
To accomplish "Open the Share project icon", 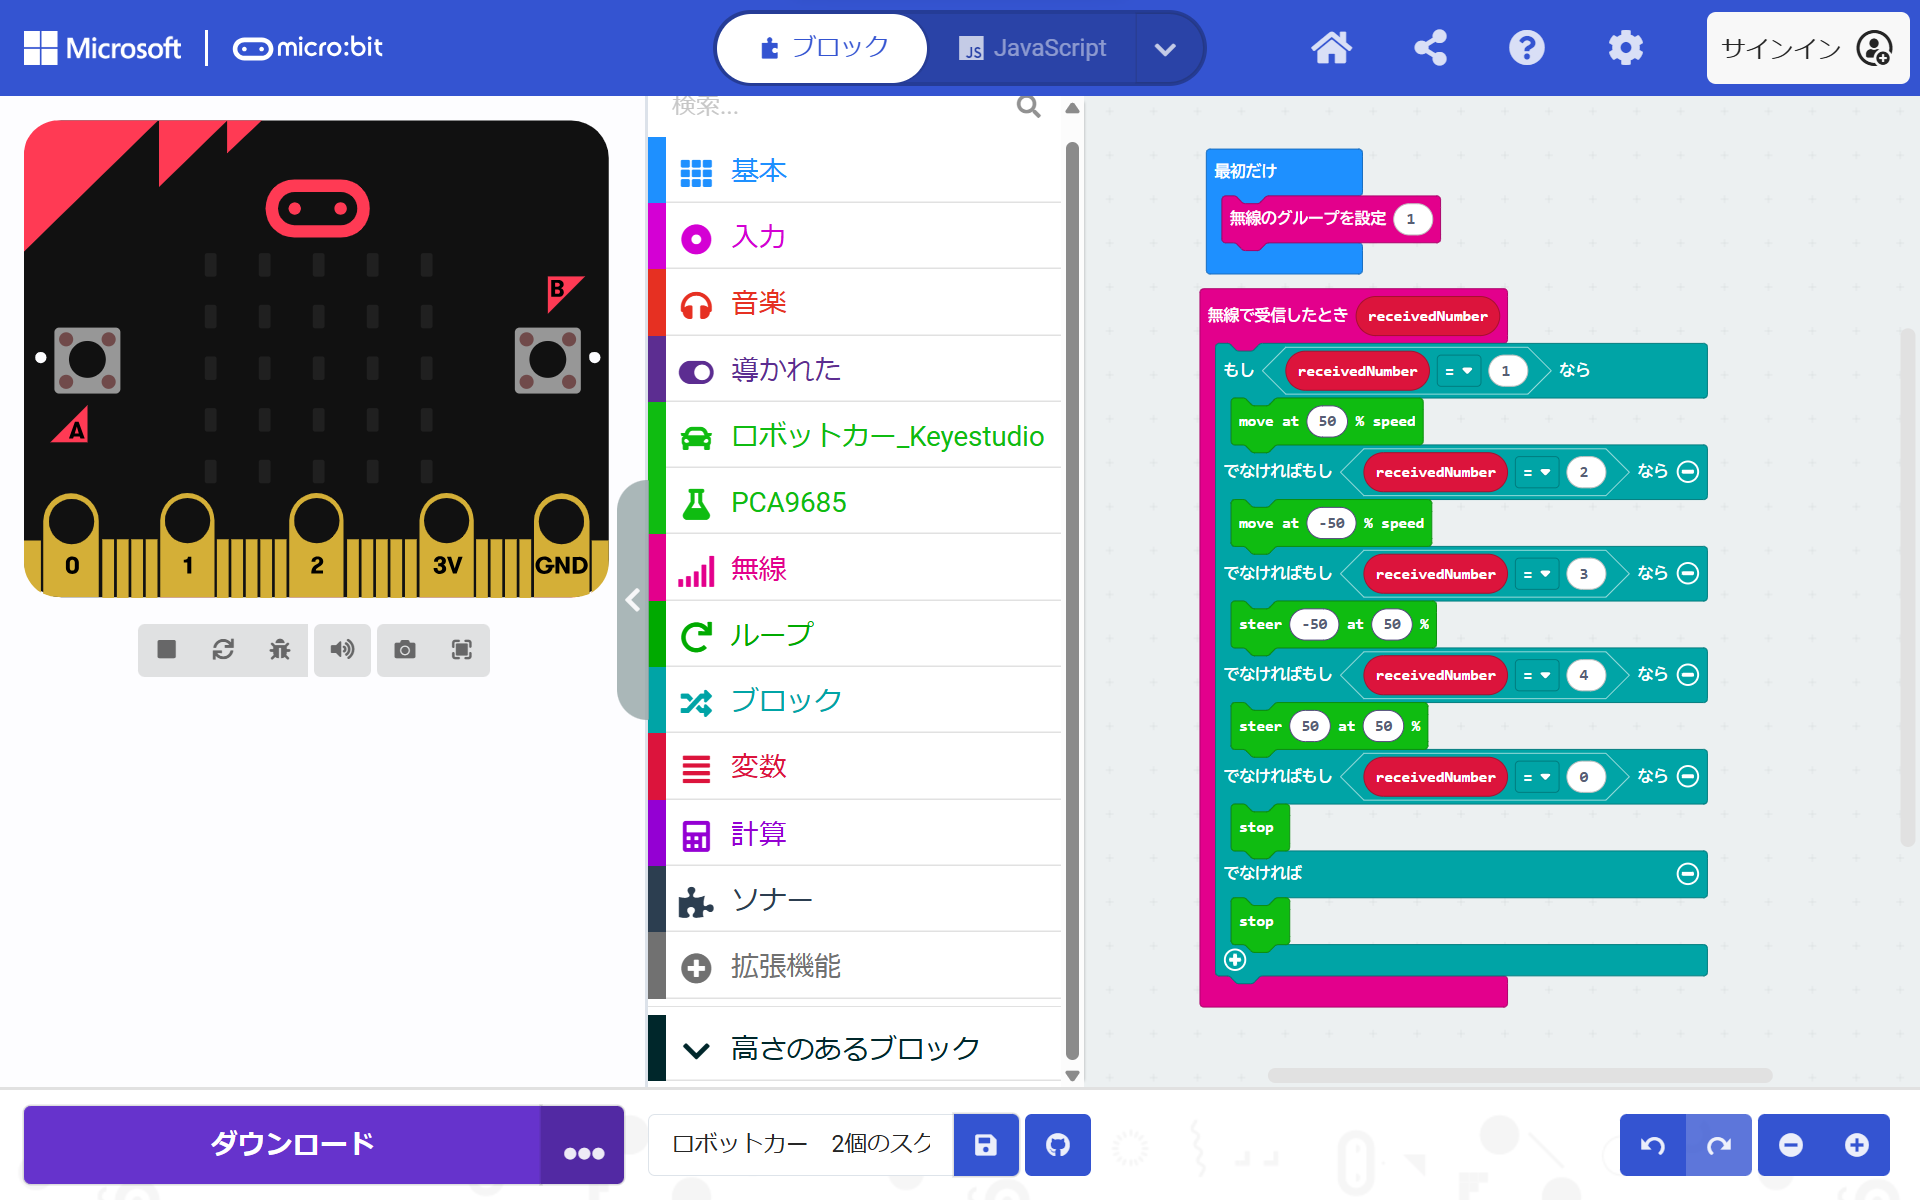I will pyautogui.click(x=1430, y=48).
